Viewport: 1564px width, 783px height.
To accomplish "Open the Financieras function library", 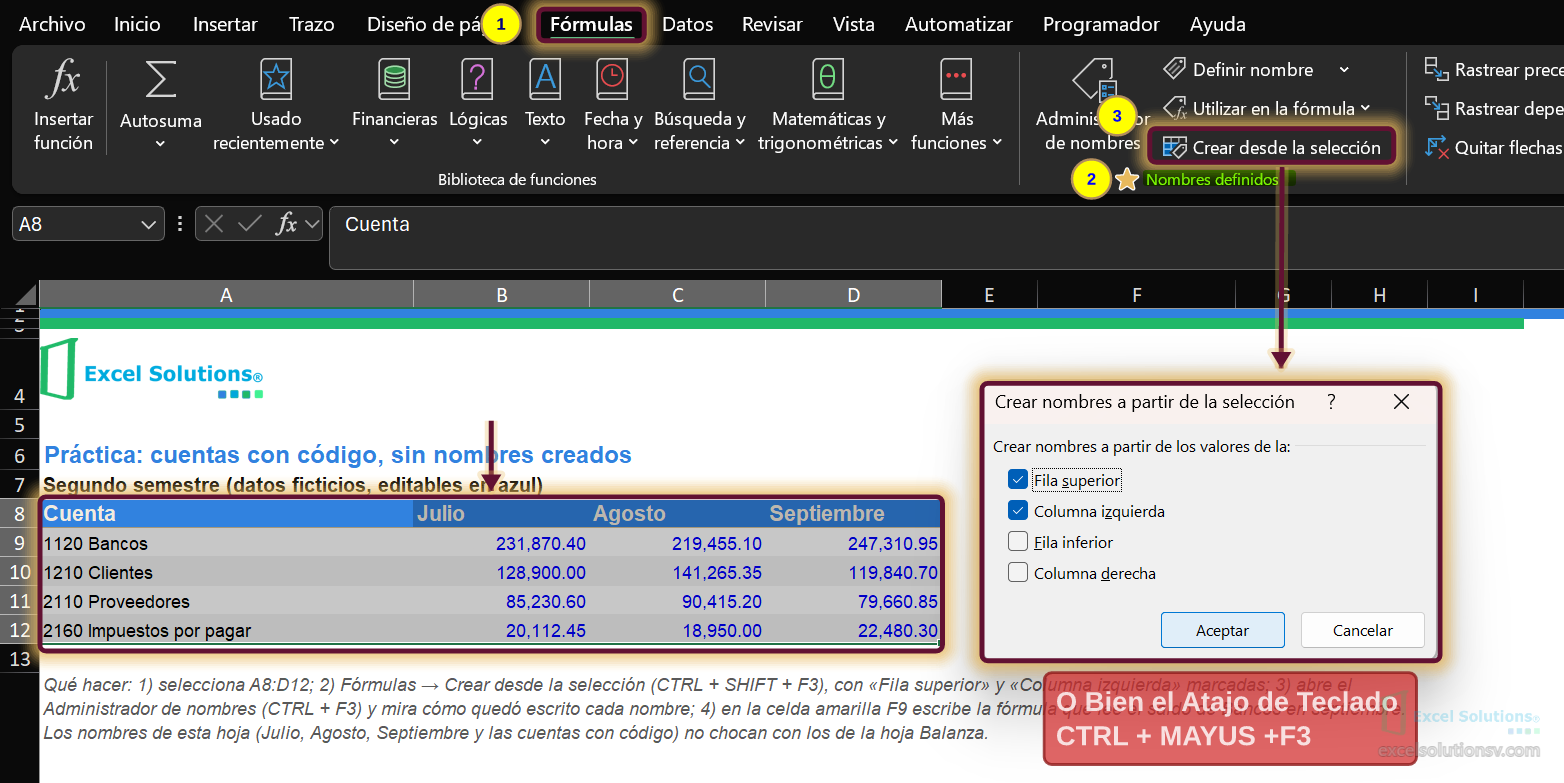I will click(394, 105).
